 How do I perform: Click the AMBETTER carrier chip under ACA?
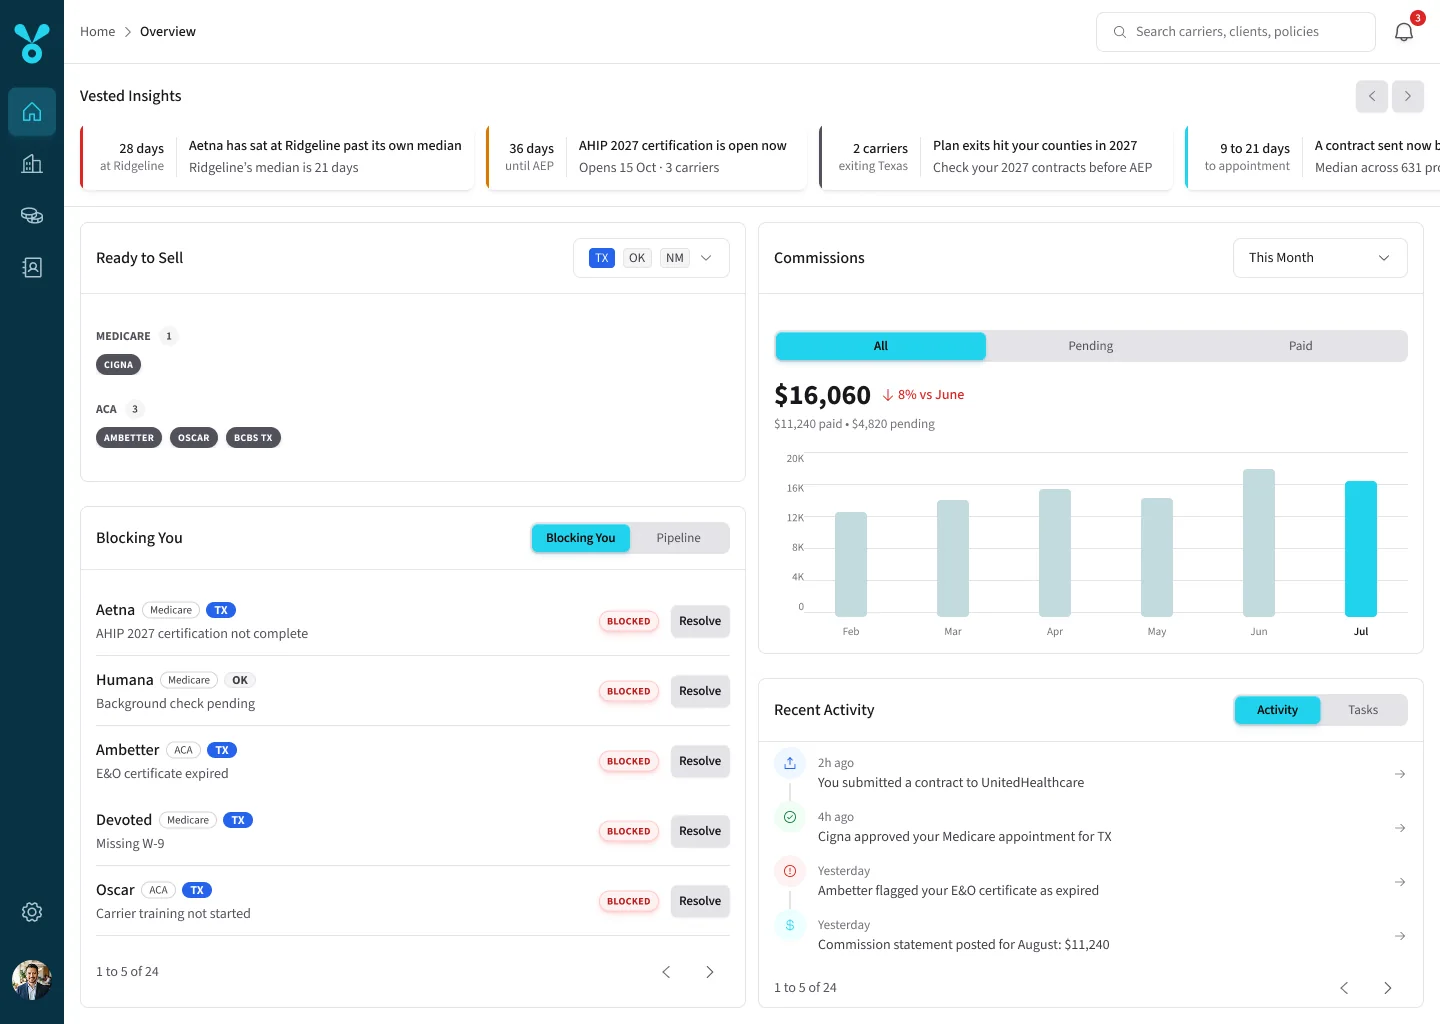129,438
